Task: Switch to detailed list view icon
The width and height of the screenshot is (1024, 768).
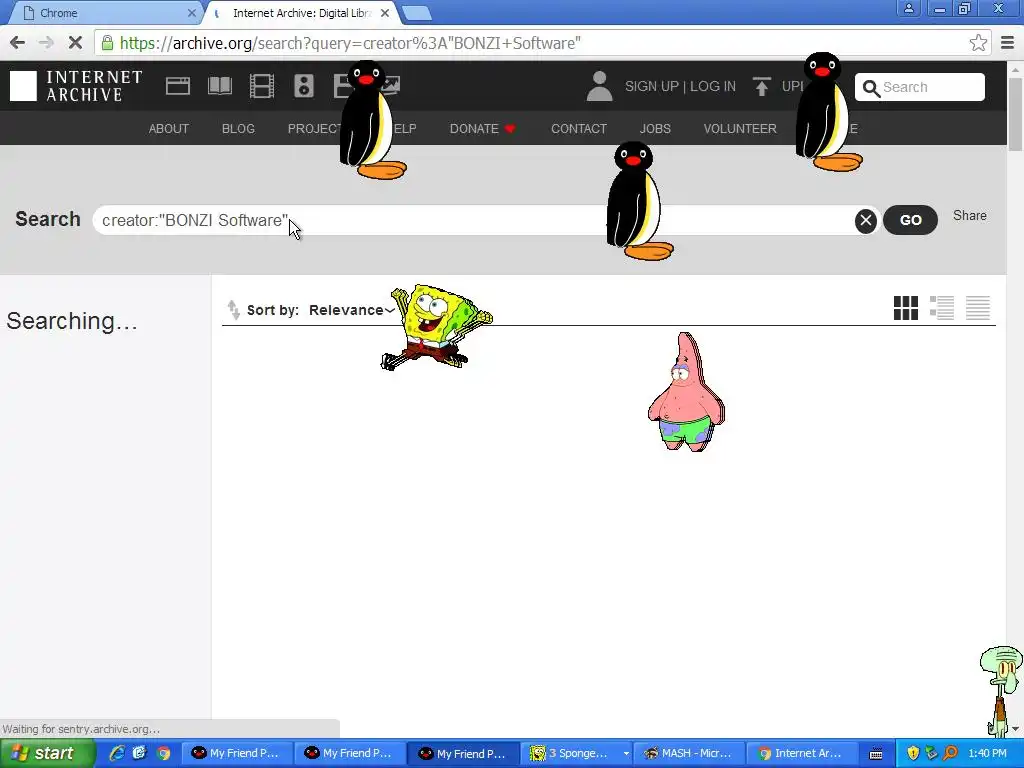Action: coord(942,308)
